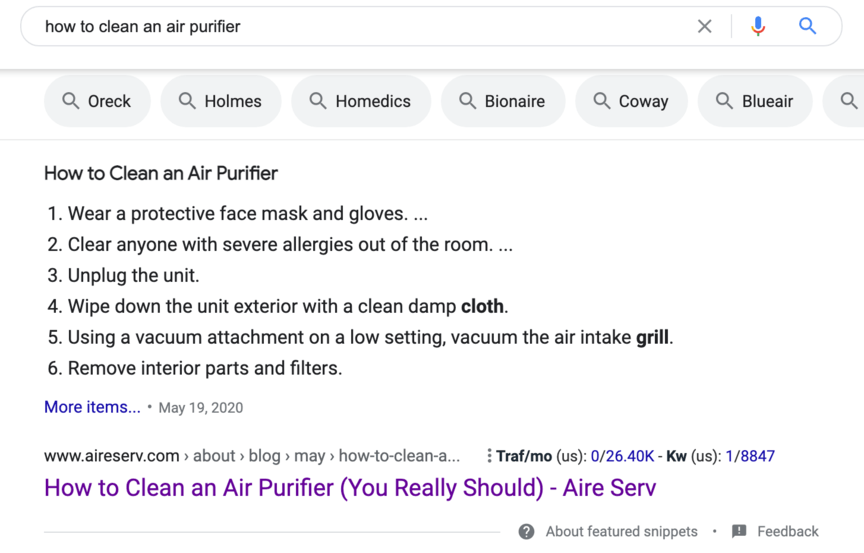Open Aire Serv article title link
The image size is (864, 553).
click(x=350, y=488)
